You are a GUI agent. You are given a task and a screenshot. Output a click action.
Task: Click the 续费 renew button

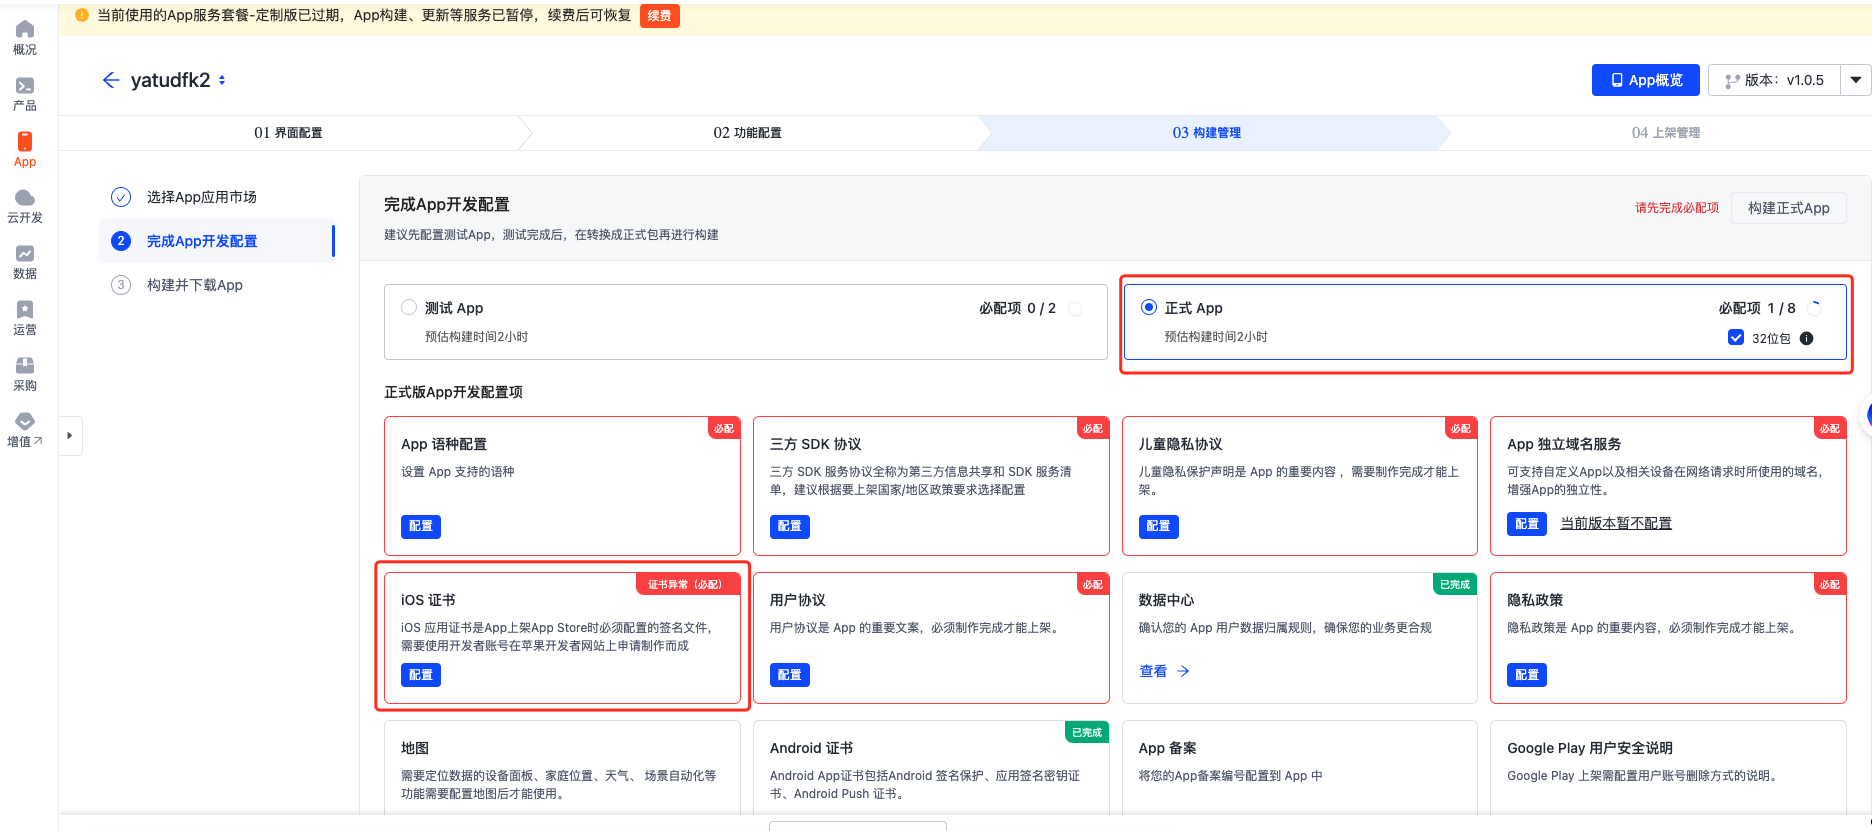(x=660, y=16)
